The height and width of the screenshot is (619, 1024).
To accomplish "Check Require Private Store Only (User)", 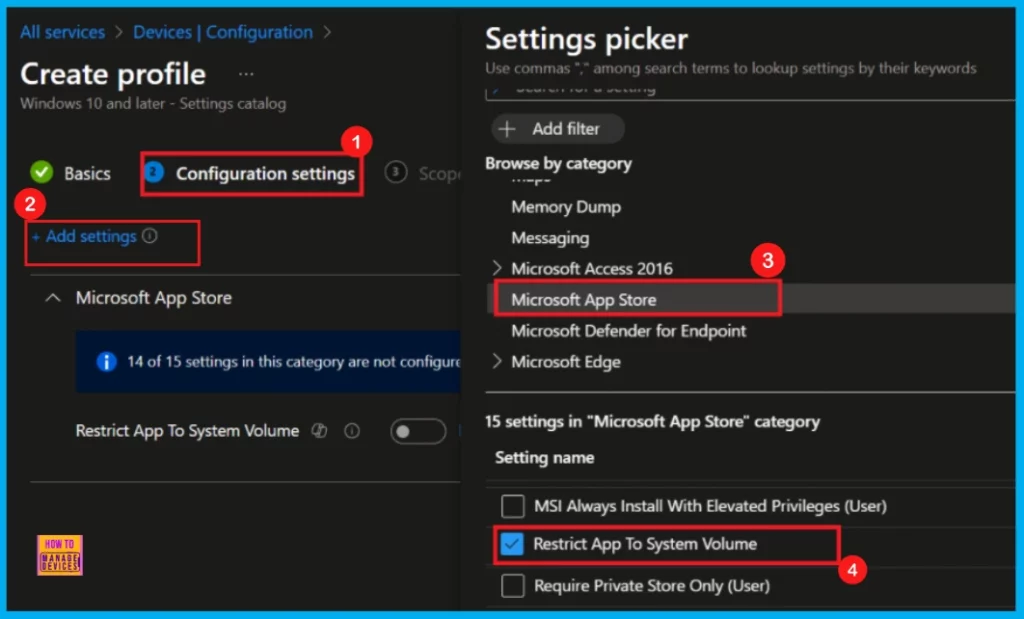I will pyautogui.click(x=513, y=586).
